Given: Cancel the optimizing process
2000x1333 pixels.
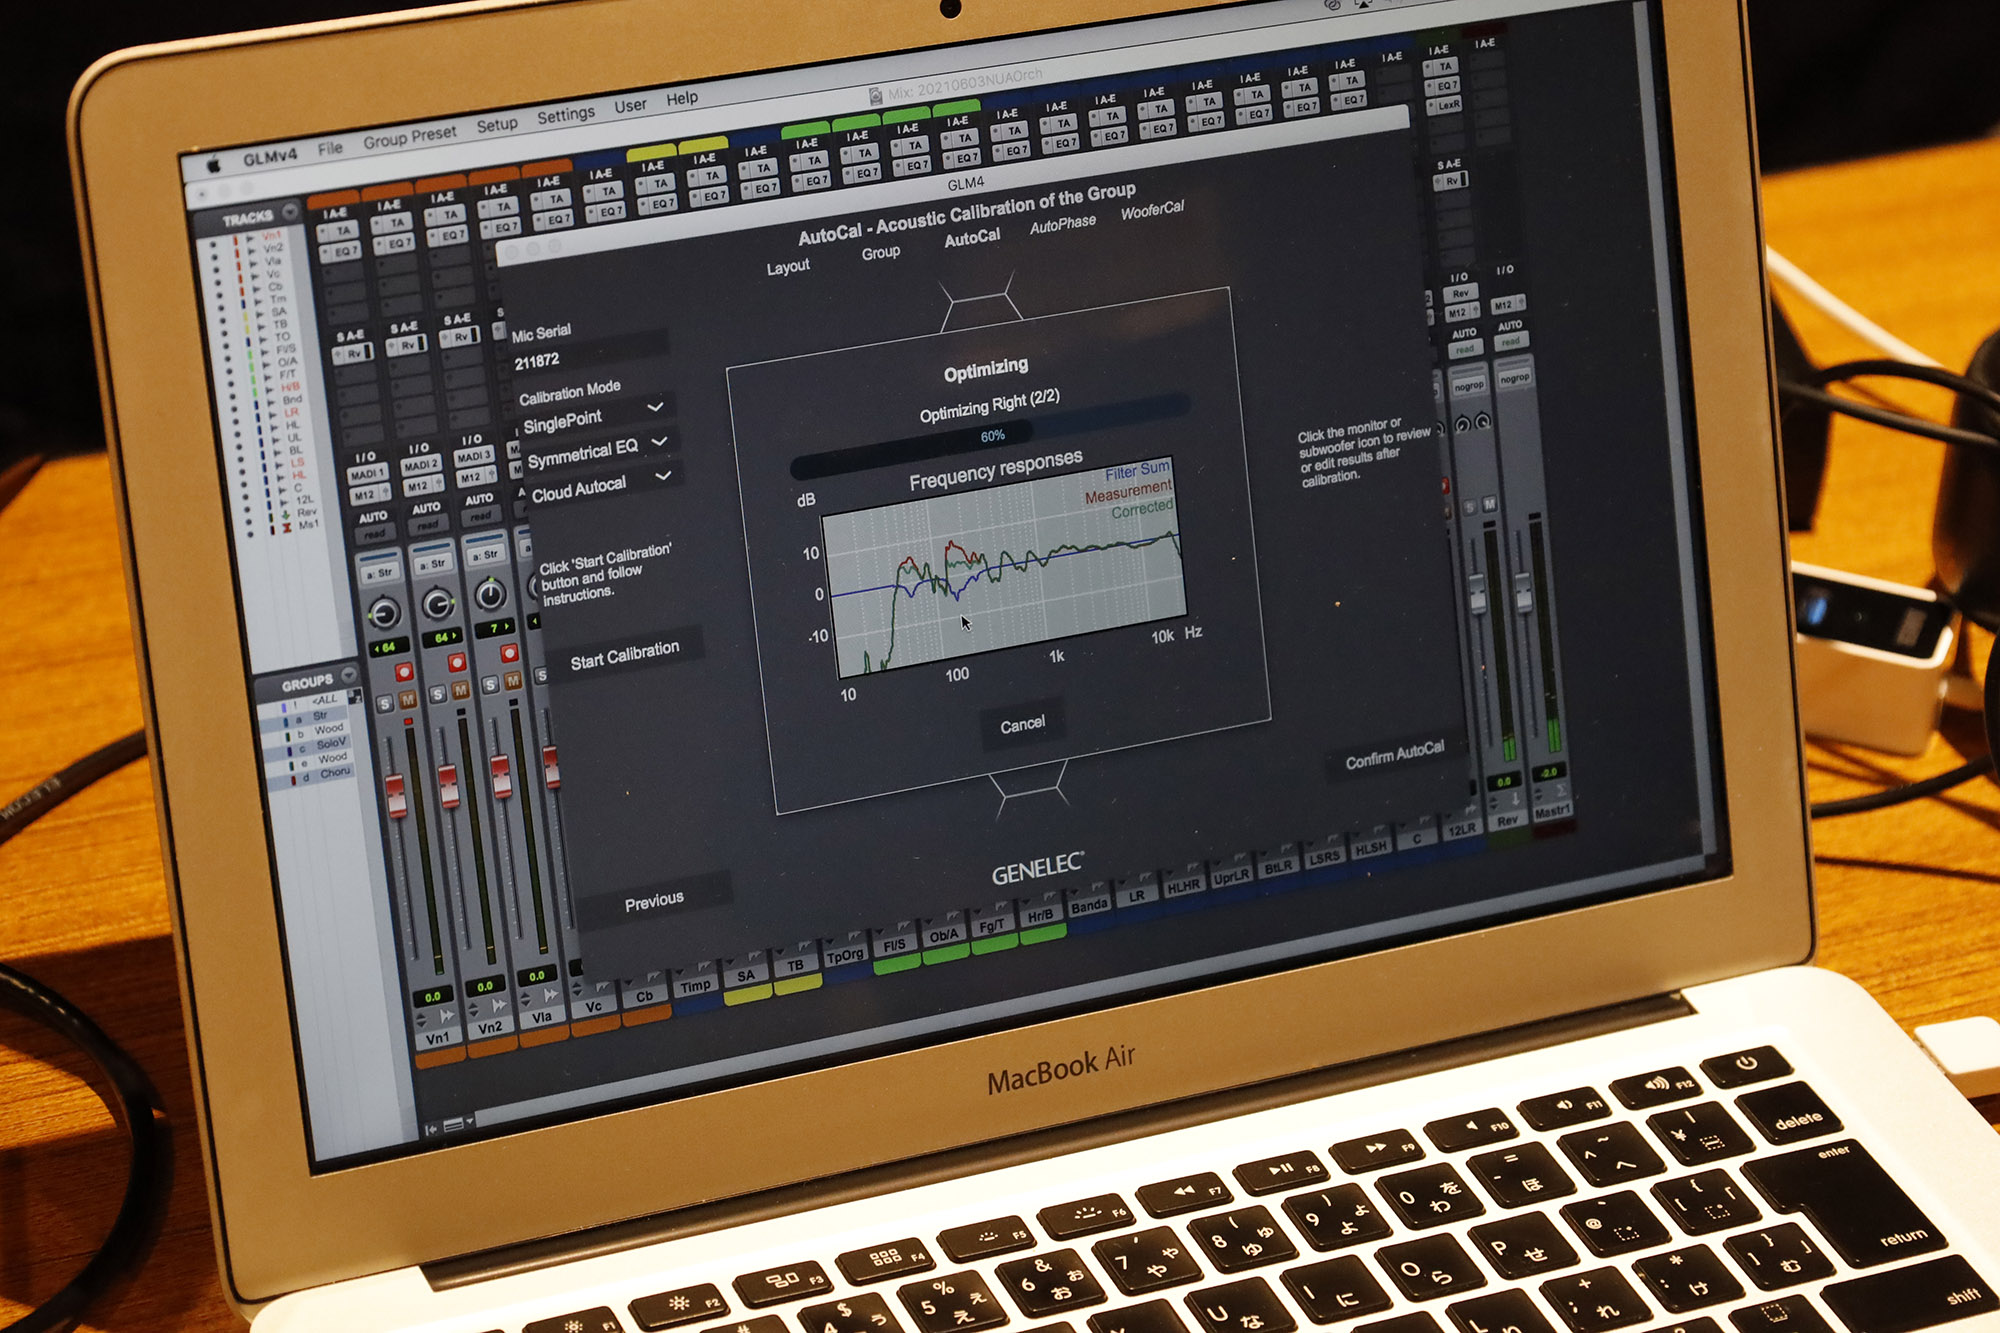Looking at the screenshot, I should (1023, 725).
